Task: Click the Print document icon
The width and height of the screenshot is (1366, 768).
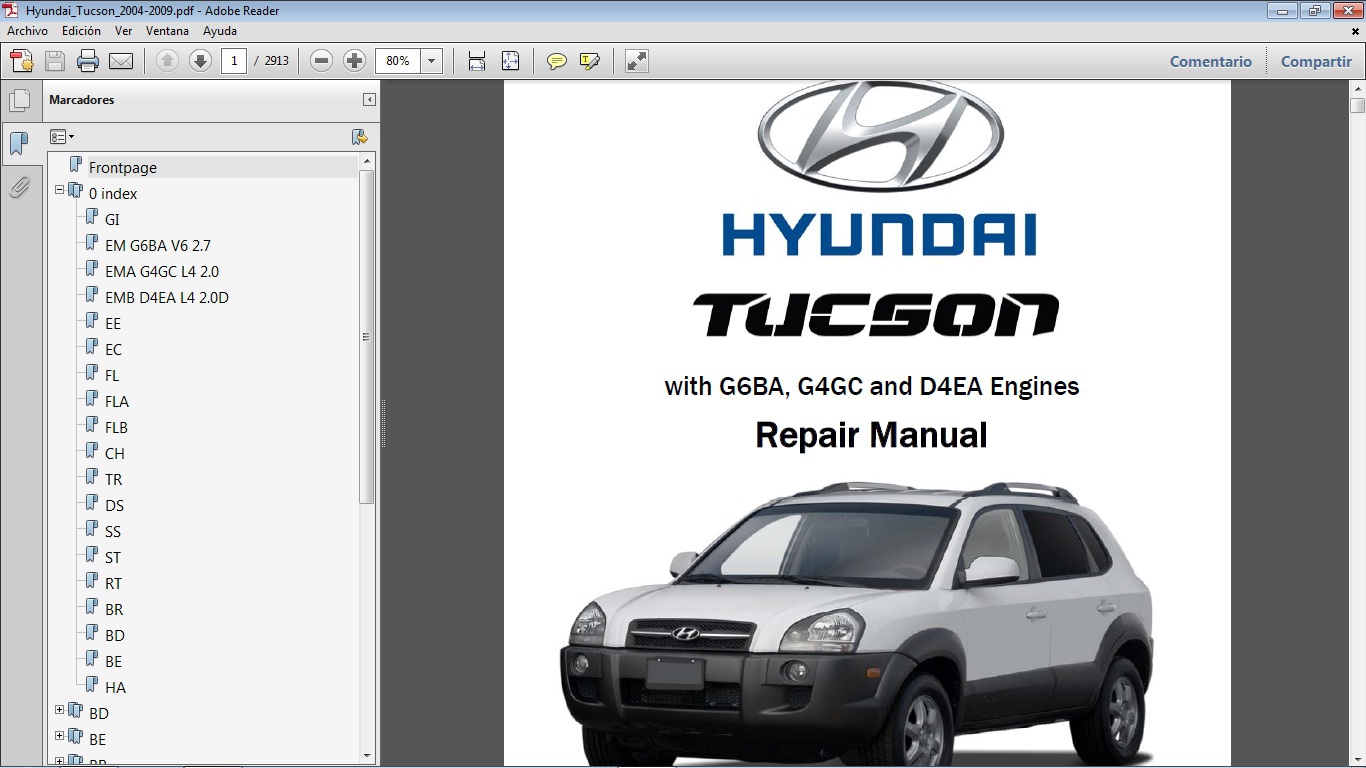Action: coord(88,61)
